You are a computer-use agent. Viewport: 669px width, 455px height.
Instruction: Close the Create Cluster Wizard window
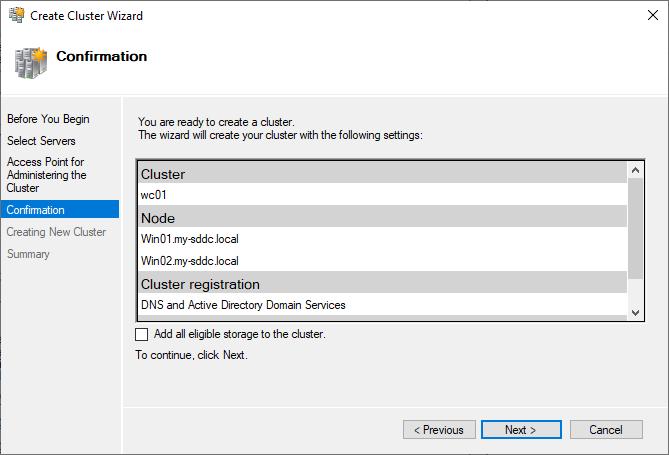pos(646,15)
